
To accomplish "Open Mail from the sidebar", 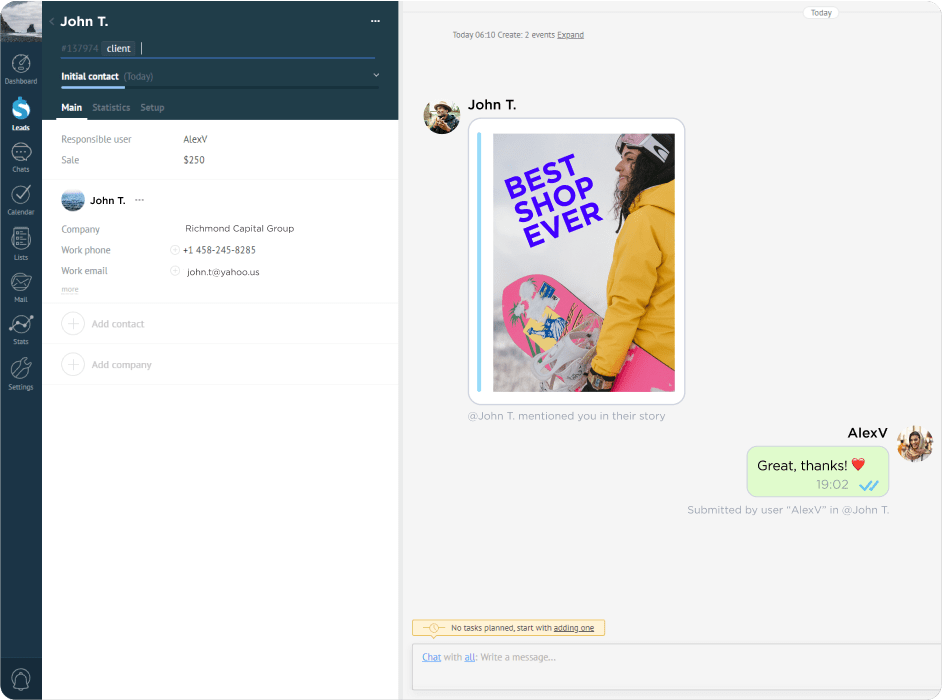I will (x=20, y=285).
